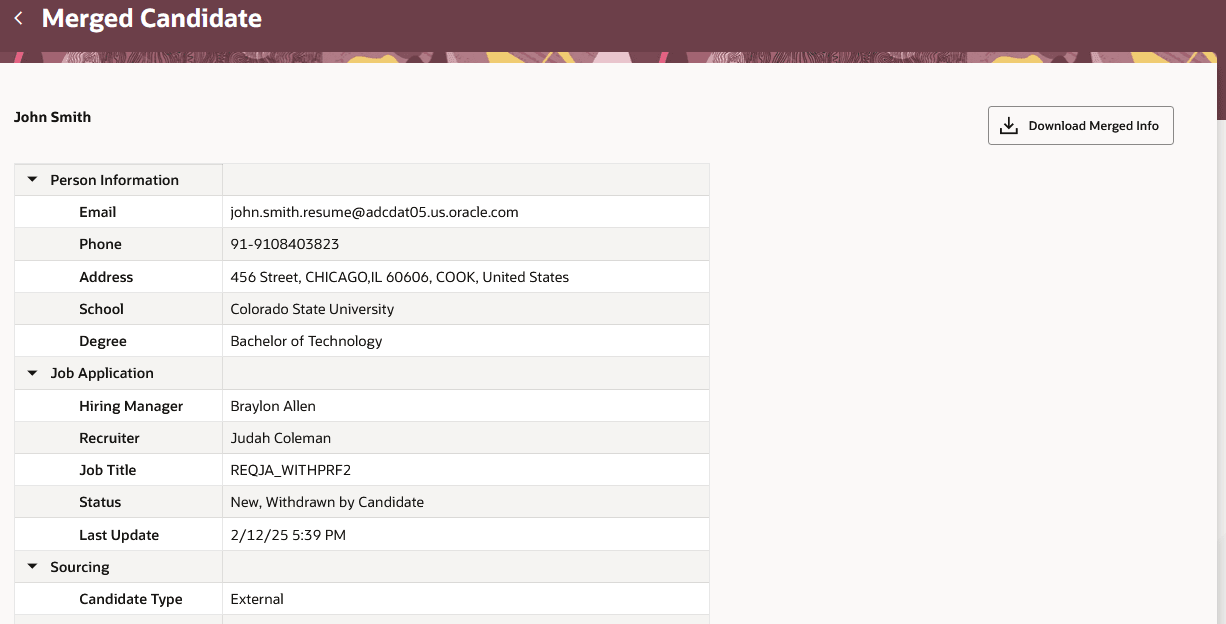Select Colorado State University value
This screenshot has height=624, width=1226.
coord(312,309)
